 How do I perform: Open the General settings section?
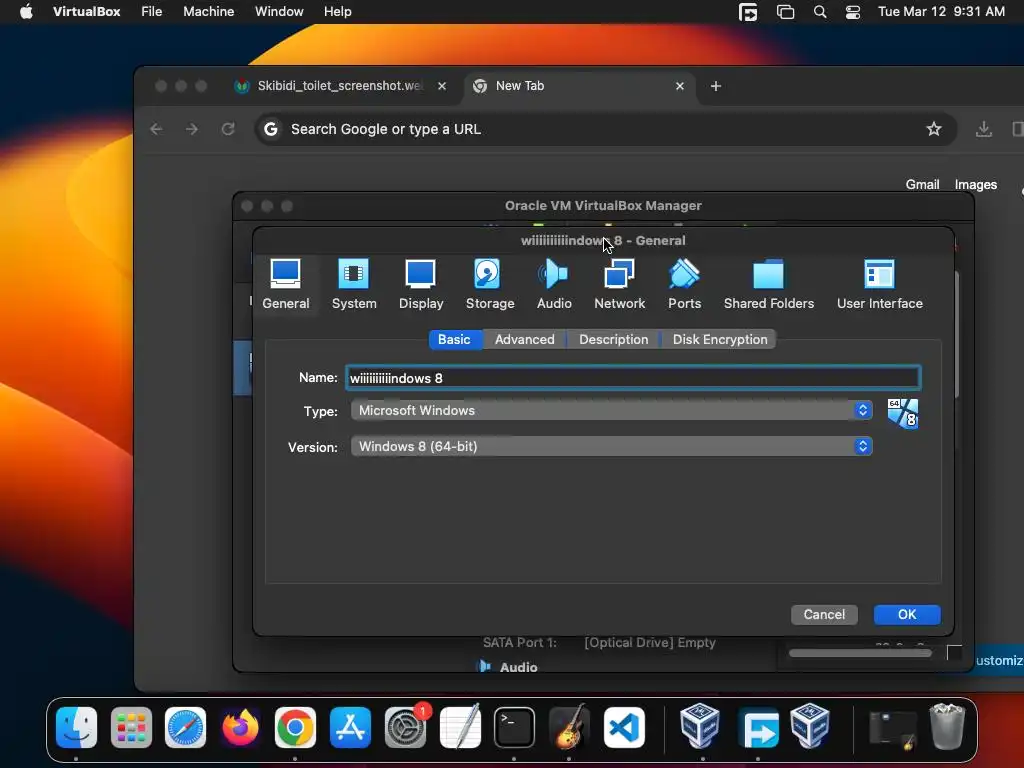pyautogui.click(x=285, y=284)
